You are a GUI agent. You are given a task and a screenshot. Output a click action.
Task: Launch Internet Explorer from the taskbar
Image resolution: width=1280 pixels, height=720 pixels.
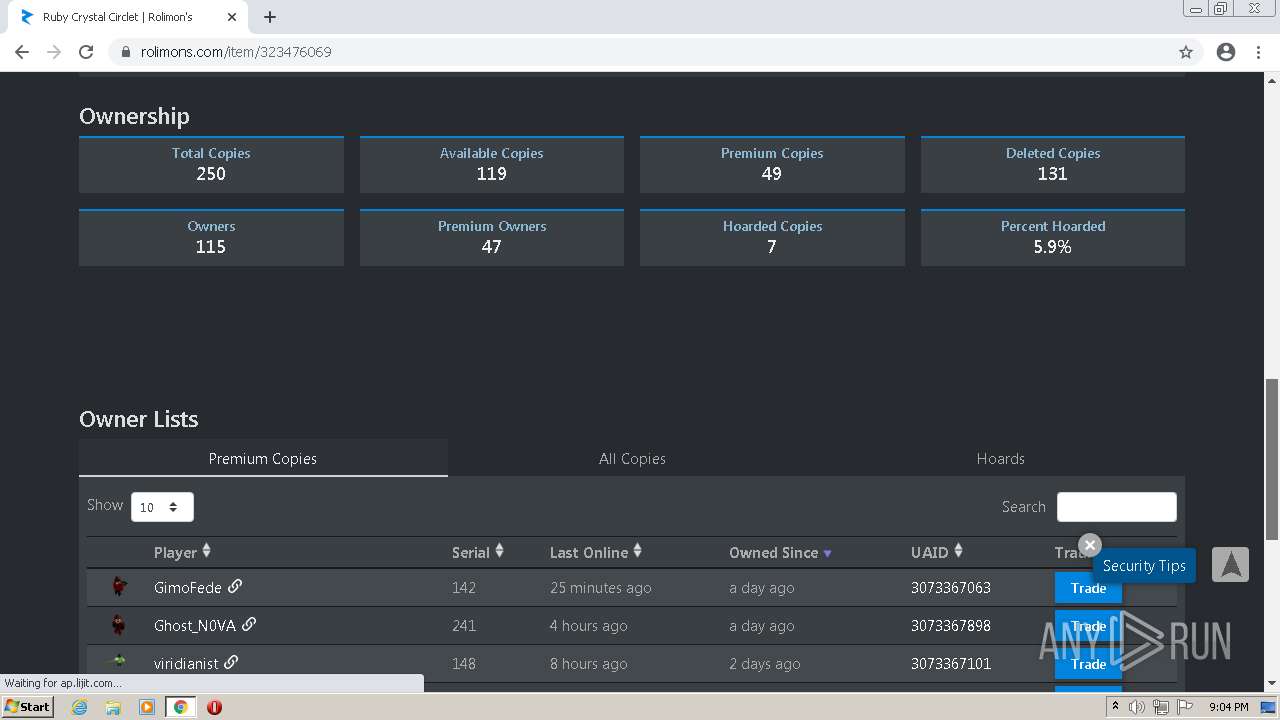(x=80, y=707)
